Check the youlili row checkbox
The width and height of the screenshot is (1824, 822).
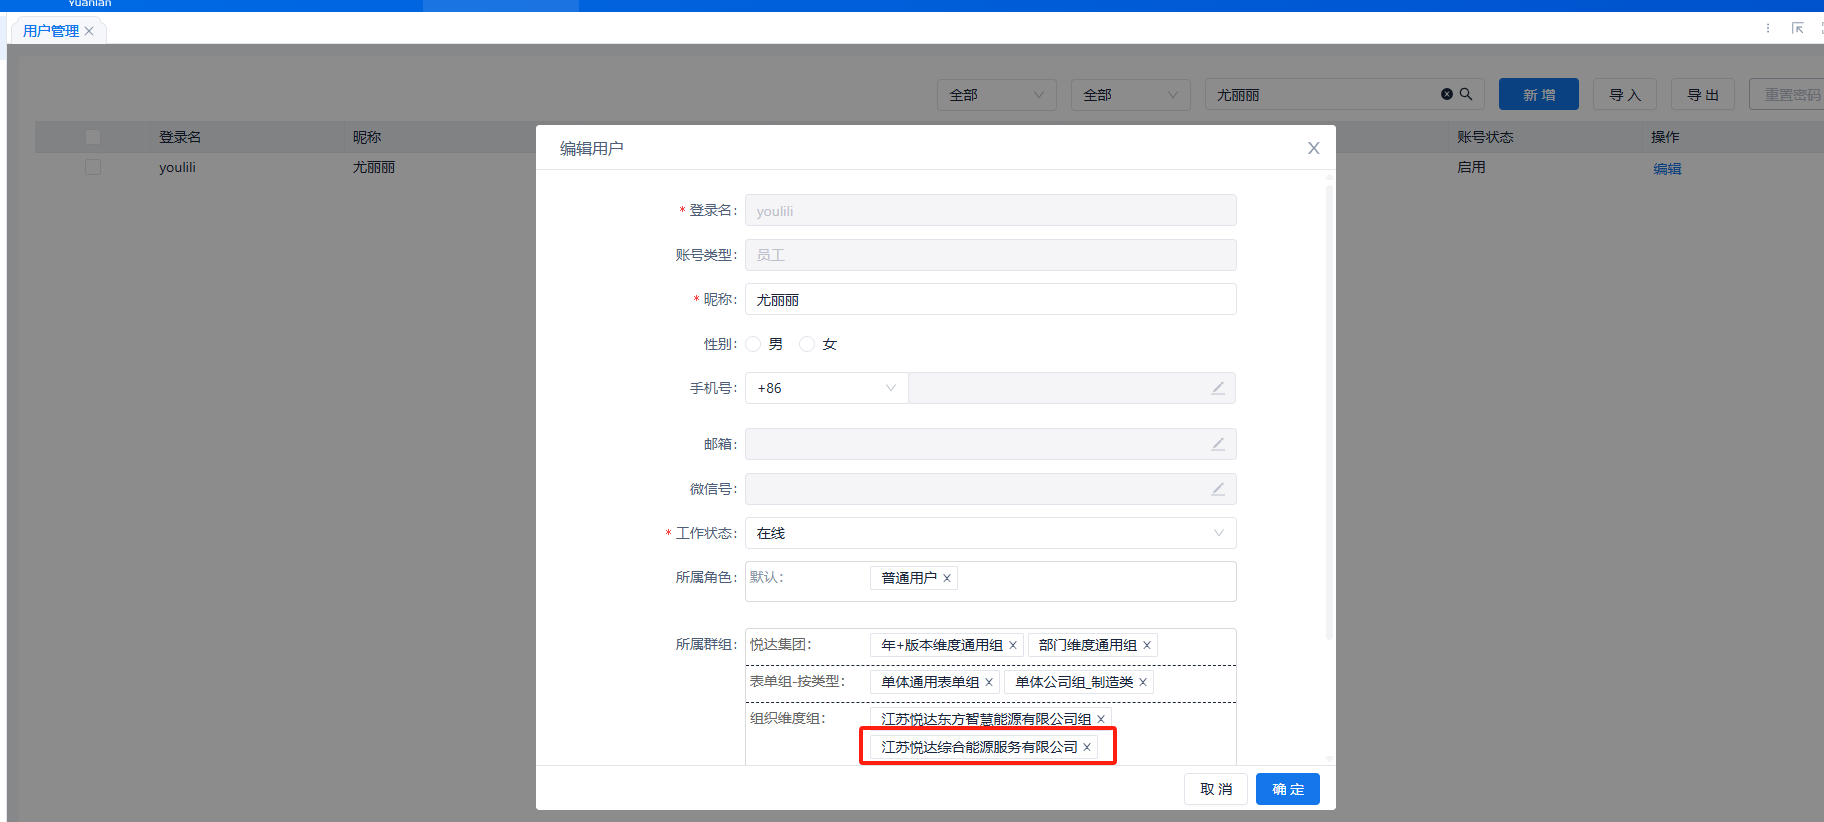pos(93,167)
